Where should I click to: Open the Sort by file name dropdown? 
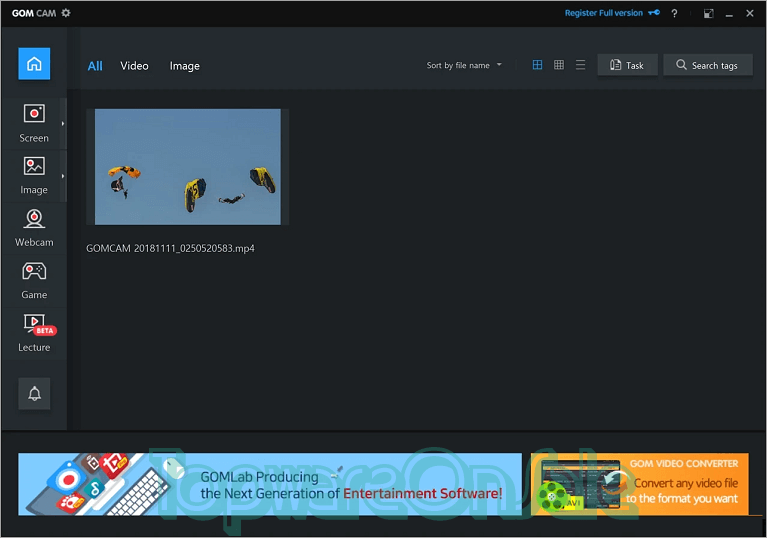(464, 65)
